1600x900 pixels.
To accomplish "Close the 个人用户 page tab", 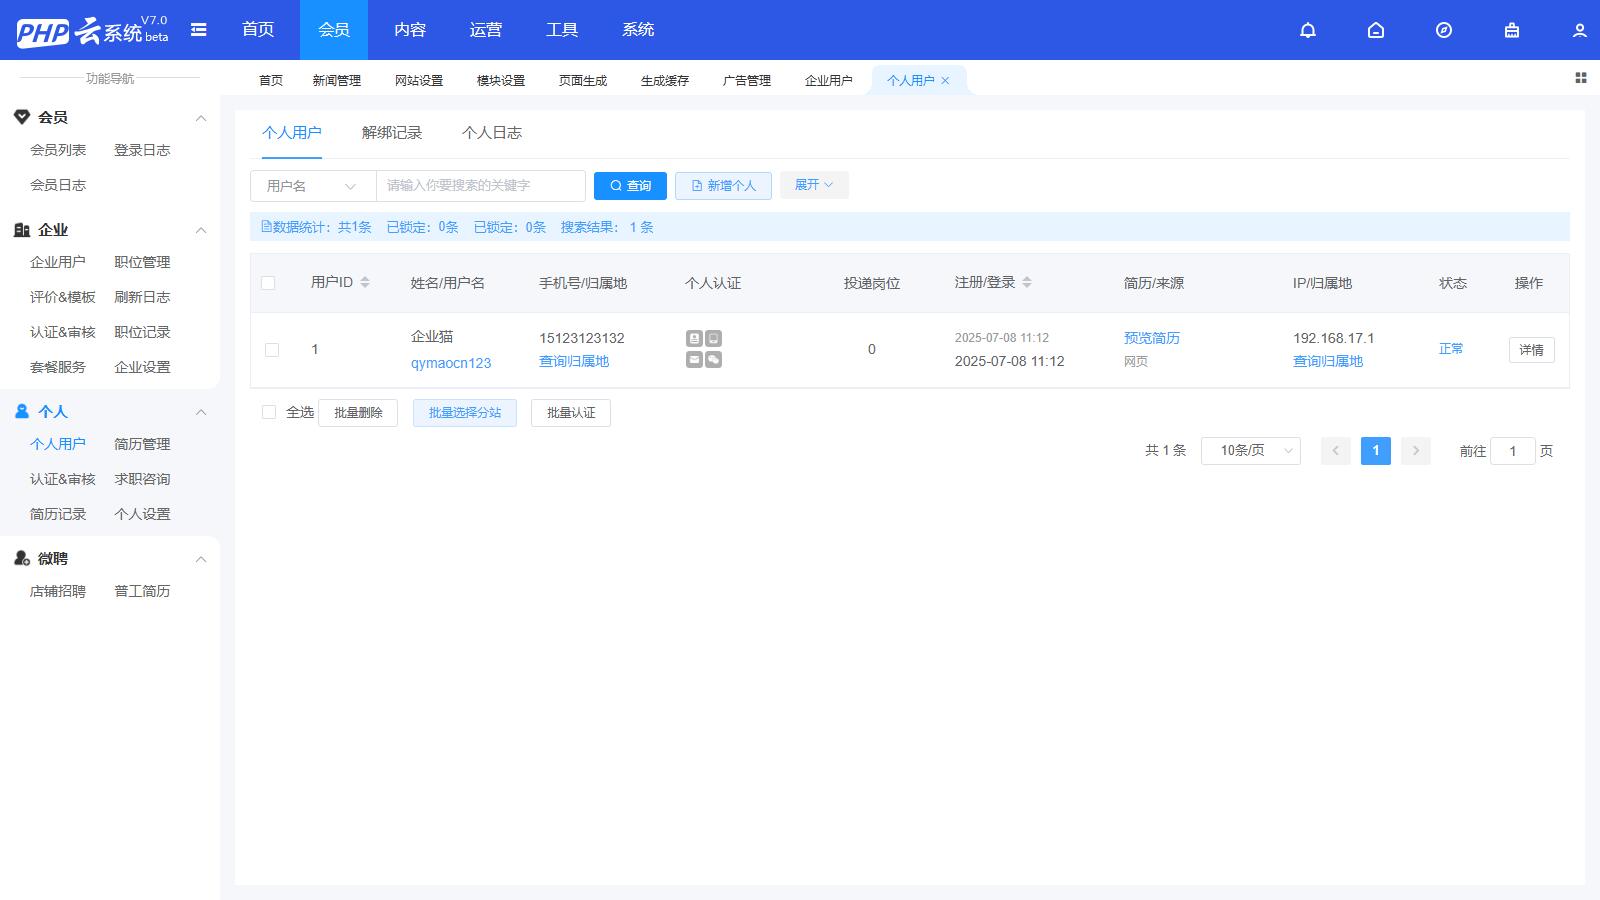I will (x=945, y=81).
